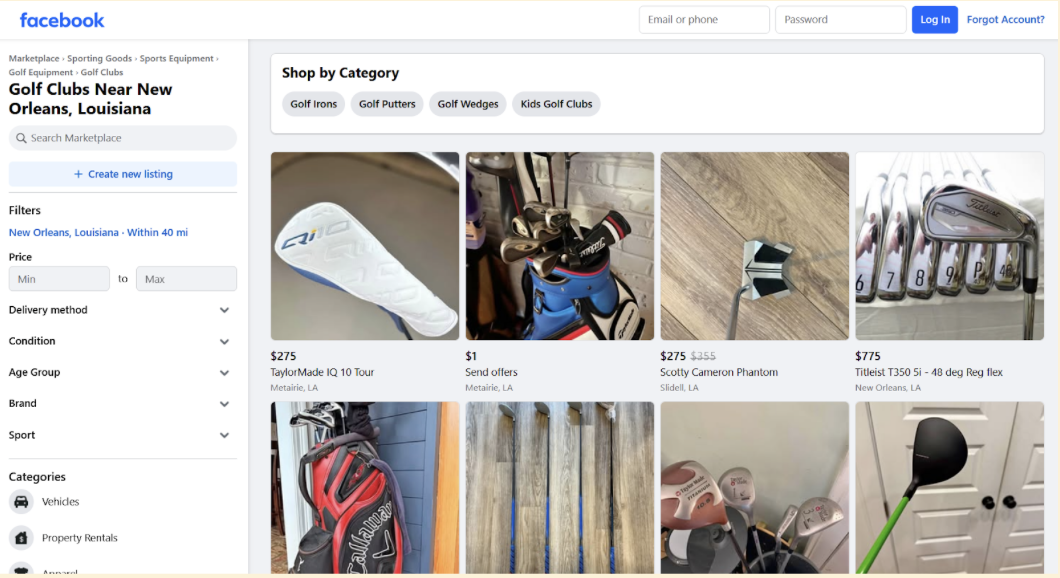Open Property Rentals using its house icon

pos(21,537)
